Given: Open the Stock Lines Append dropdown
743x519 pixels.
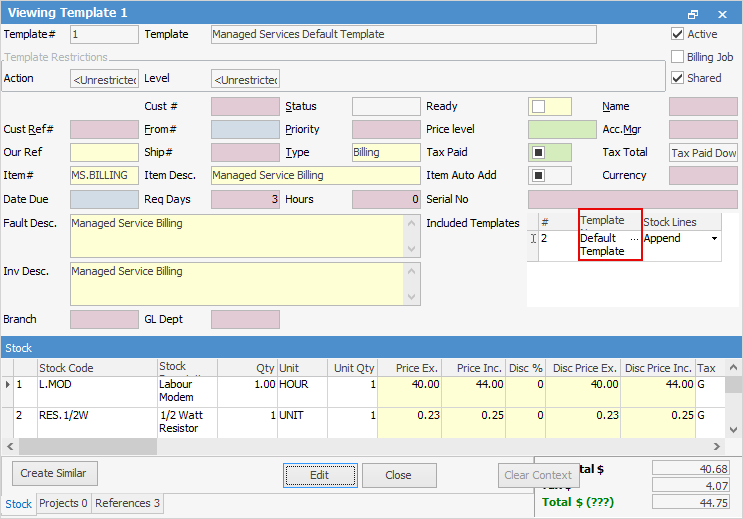Looking at the screenshot, I should [x=714, y=238].
